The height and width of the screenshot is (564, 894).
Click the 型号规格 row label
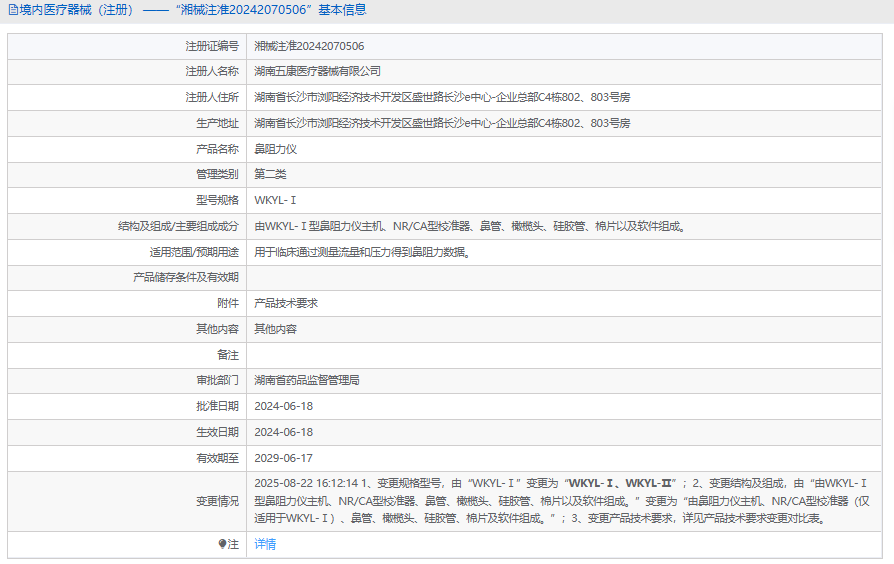[x=217, y=200]
